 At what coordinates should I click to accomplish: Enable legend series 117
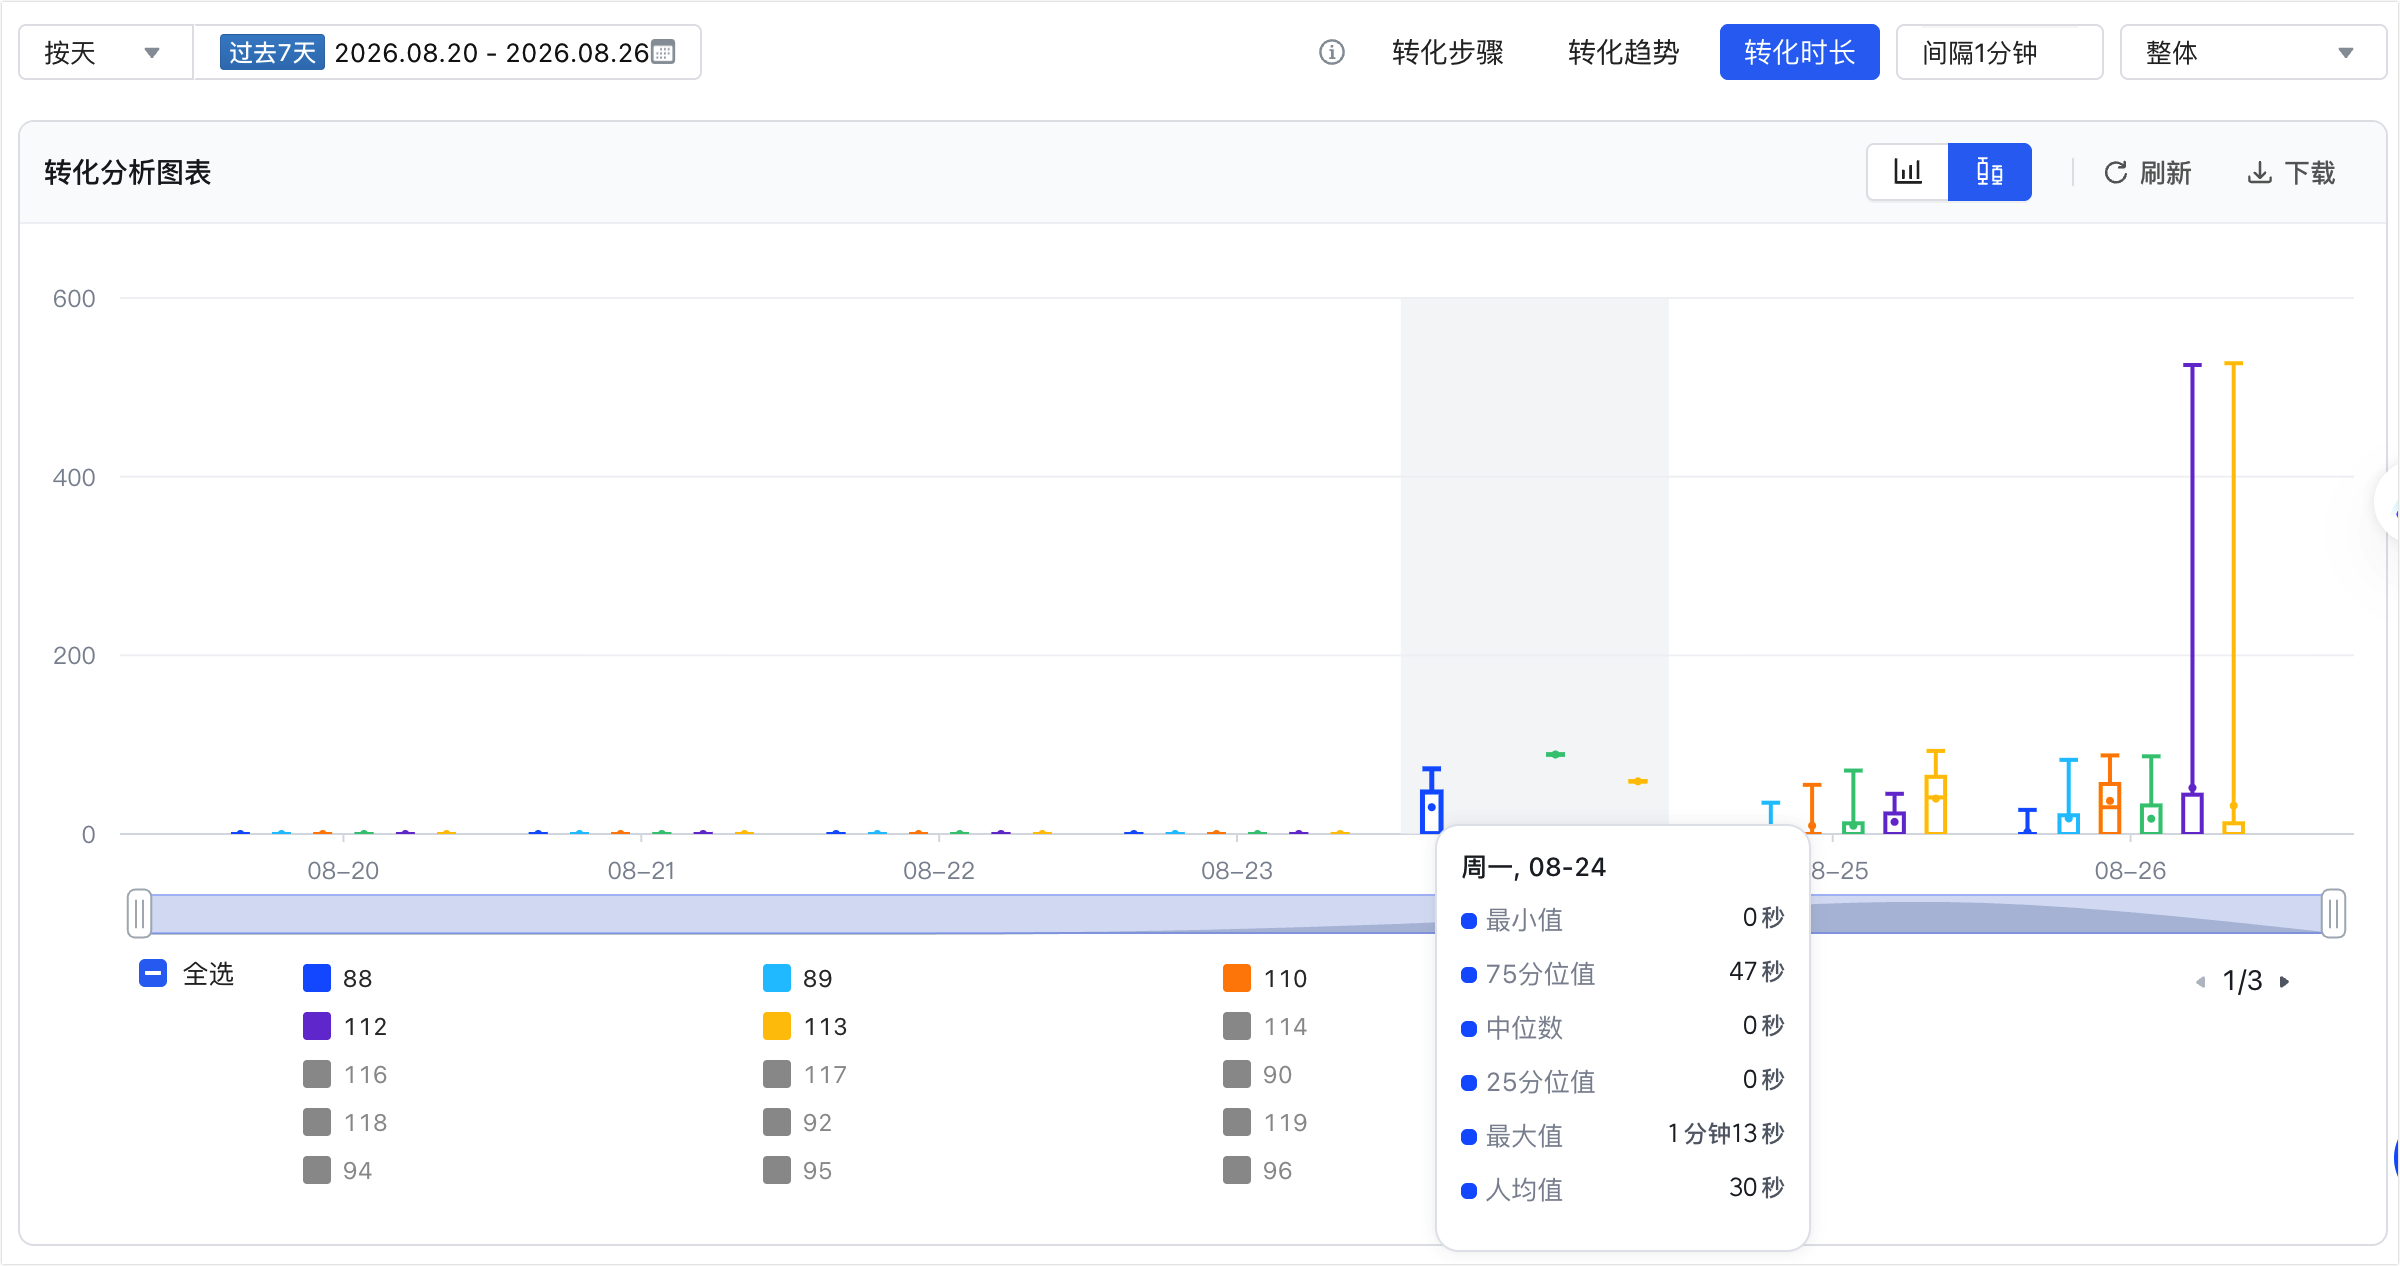pos(805,1074)
